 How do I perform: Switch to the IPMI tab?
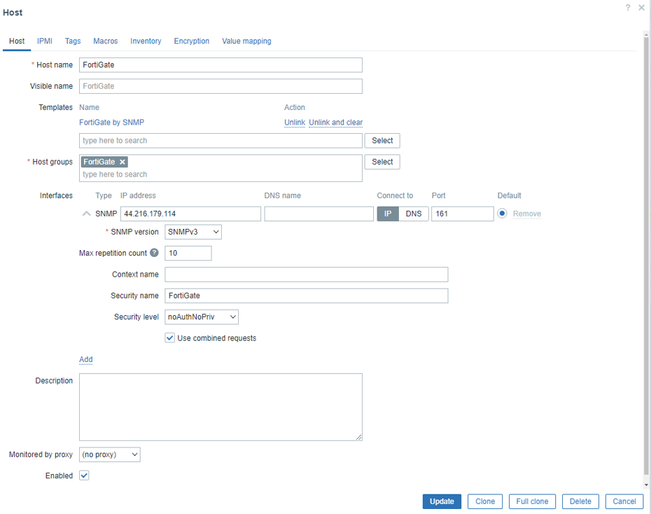(x=44, y=41)
